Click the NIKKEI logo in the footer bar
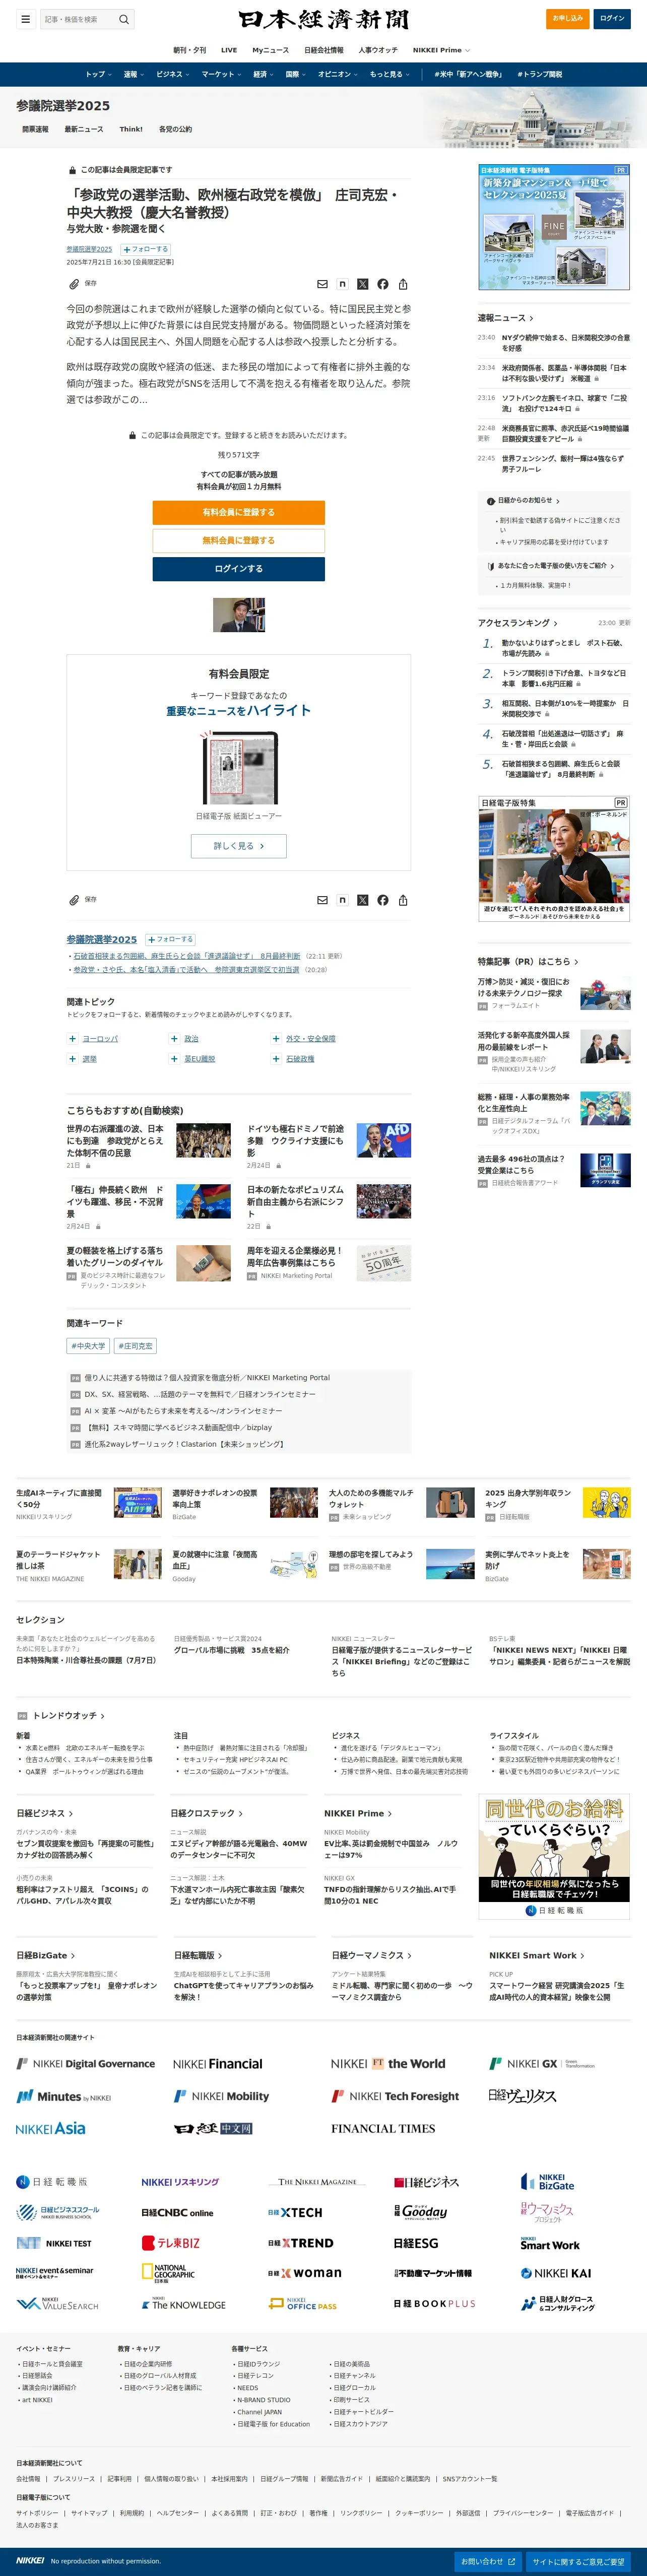This screenshot has height=2576, width=647. click(x=30, y=2561)
